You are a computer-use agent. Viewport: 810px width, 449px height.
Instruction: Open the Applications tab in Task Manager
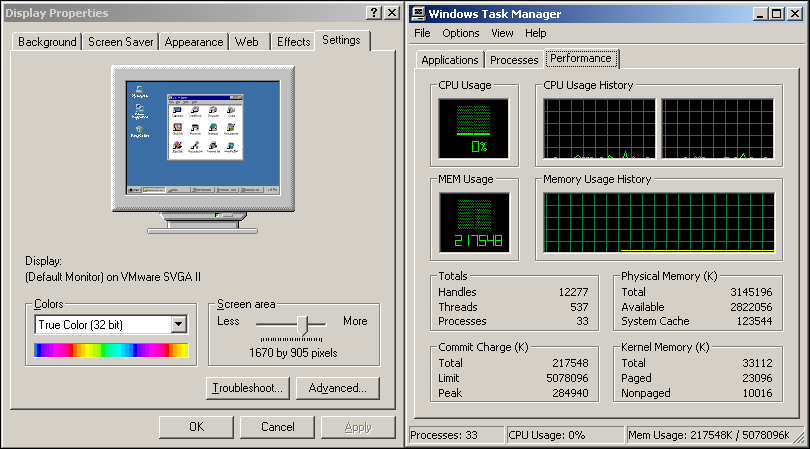tap(449, 60)
